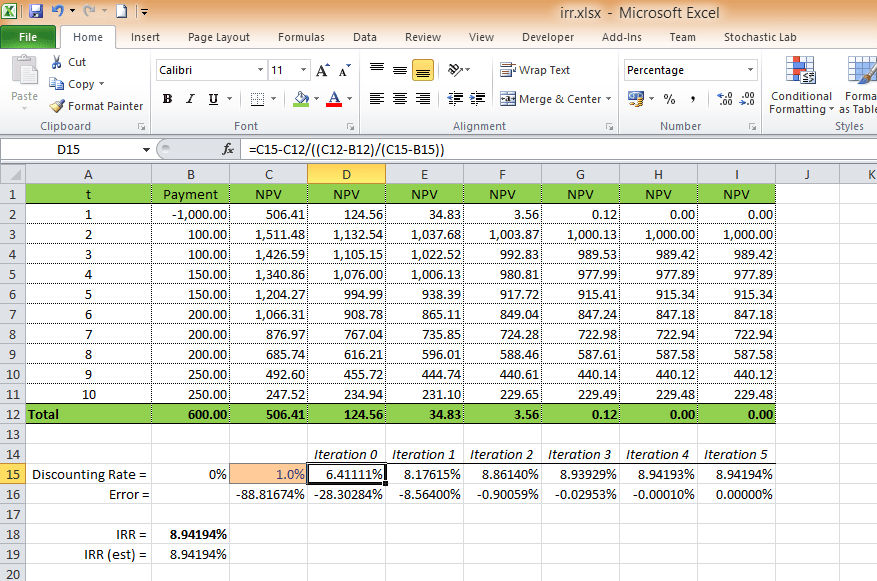Click the New document icon in quick access toolbar

pyautogui.click(x=121, y=11)
